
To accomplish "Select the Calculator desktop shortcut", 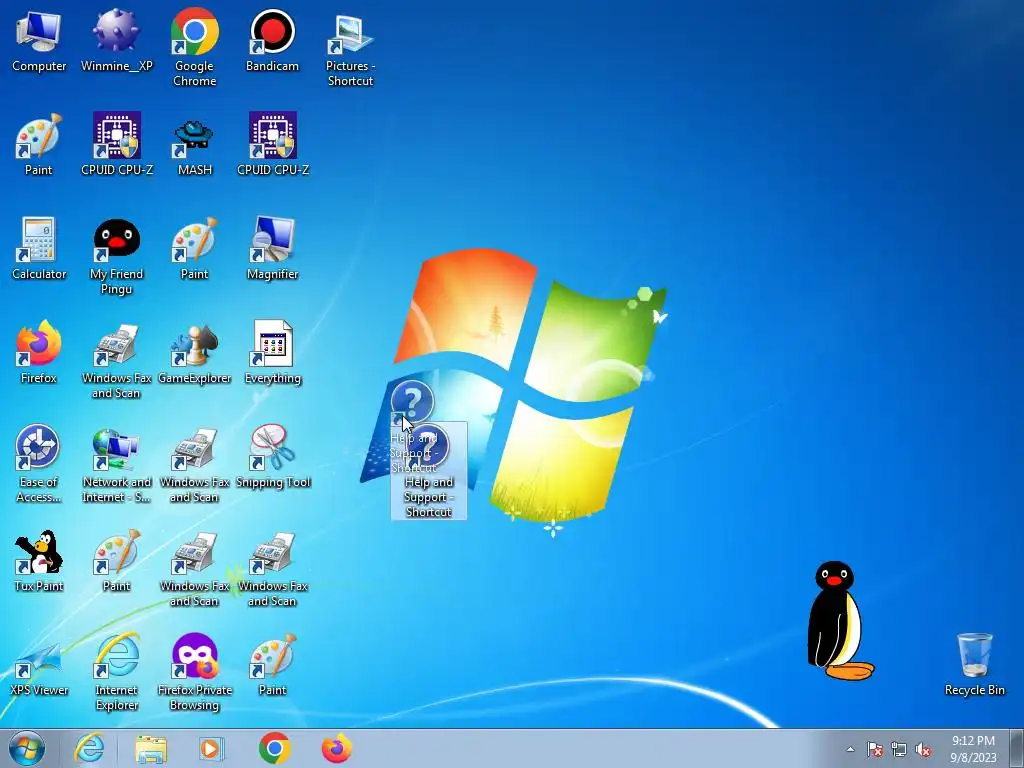I will tap(39, 248).
